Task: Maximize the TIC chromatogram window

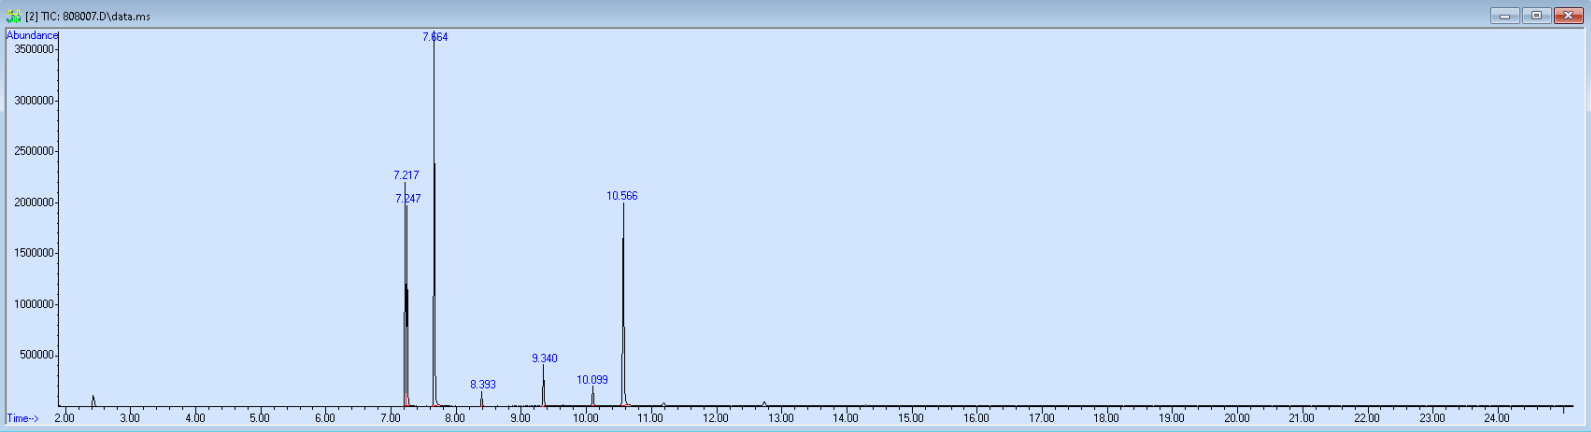Action: click(1536, 15)
